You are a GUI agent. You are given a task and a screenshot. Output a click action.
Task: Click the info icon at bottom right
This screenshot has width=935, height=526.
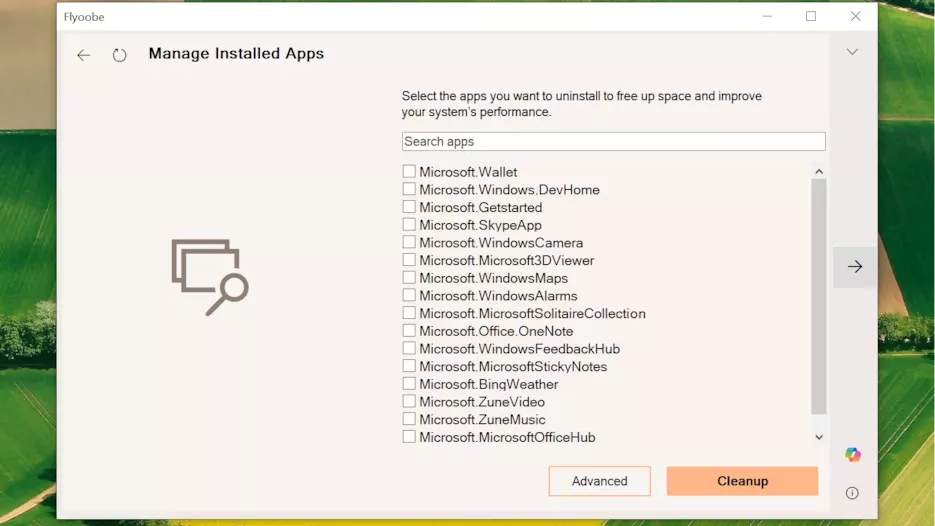point(852,493)
